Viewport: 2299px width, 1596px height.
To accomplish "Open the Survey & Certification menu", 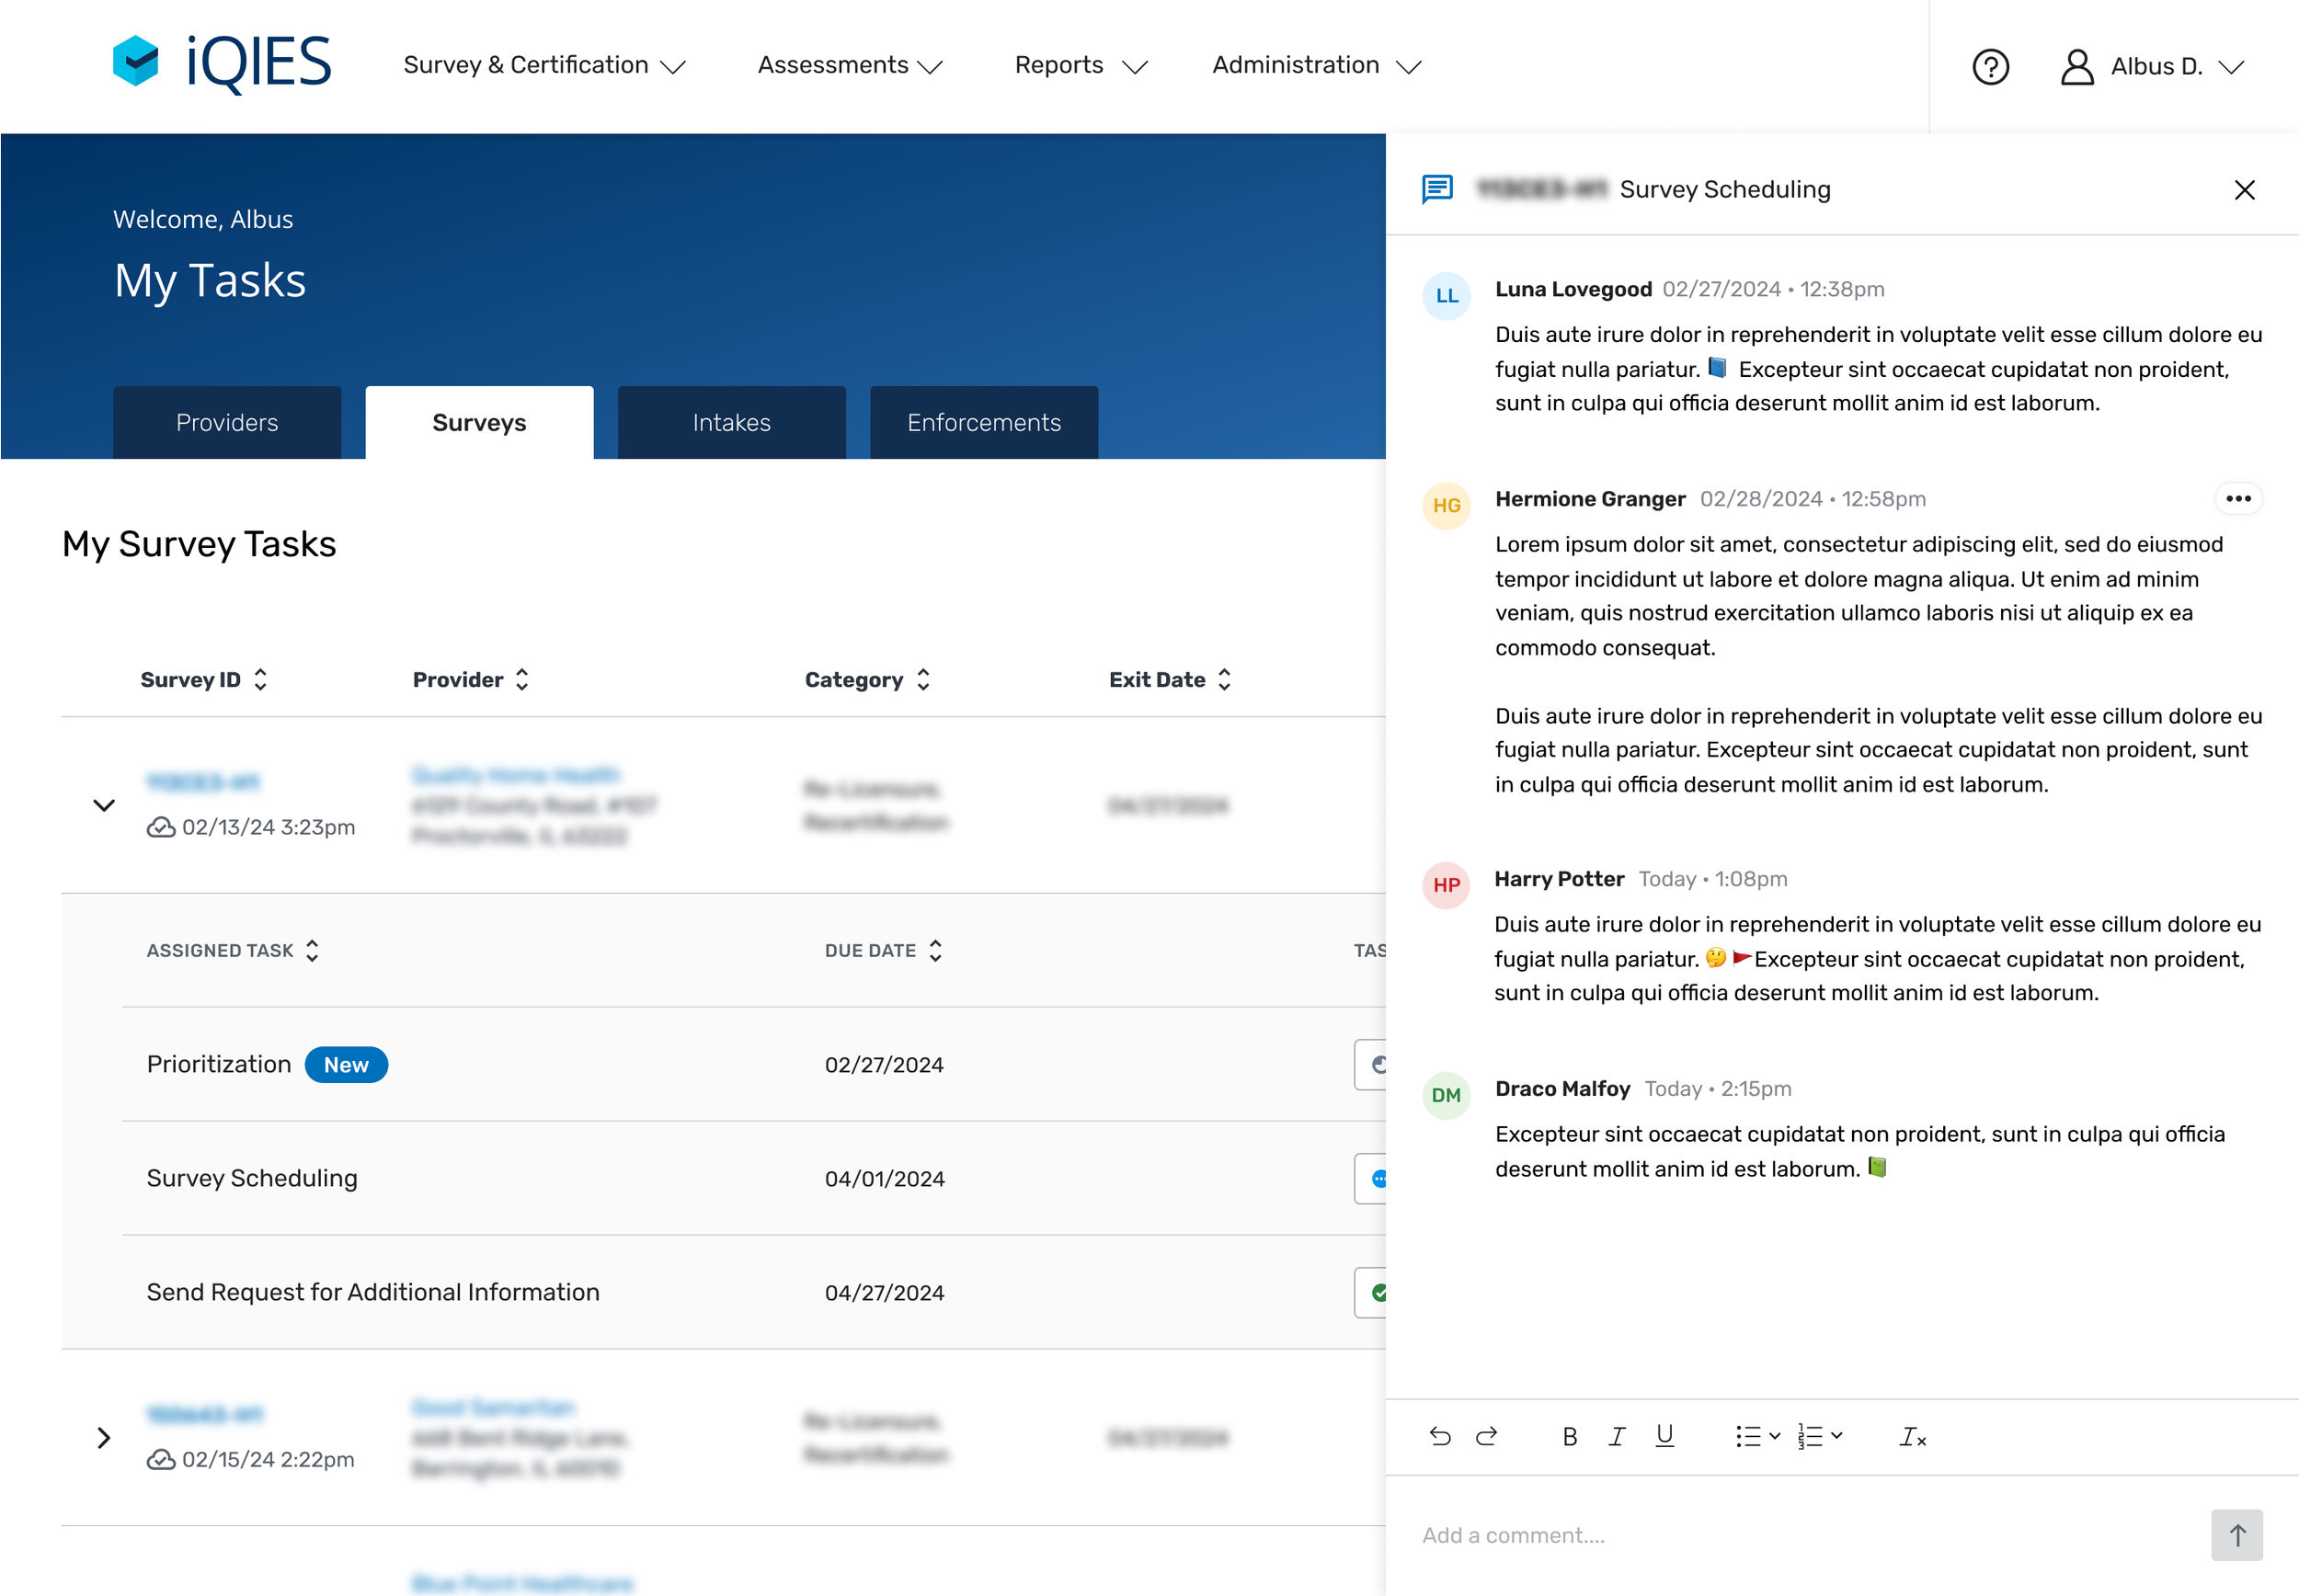I will coord(544,66).
